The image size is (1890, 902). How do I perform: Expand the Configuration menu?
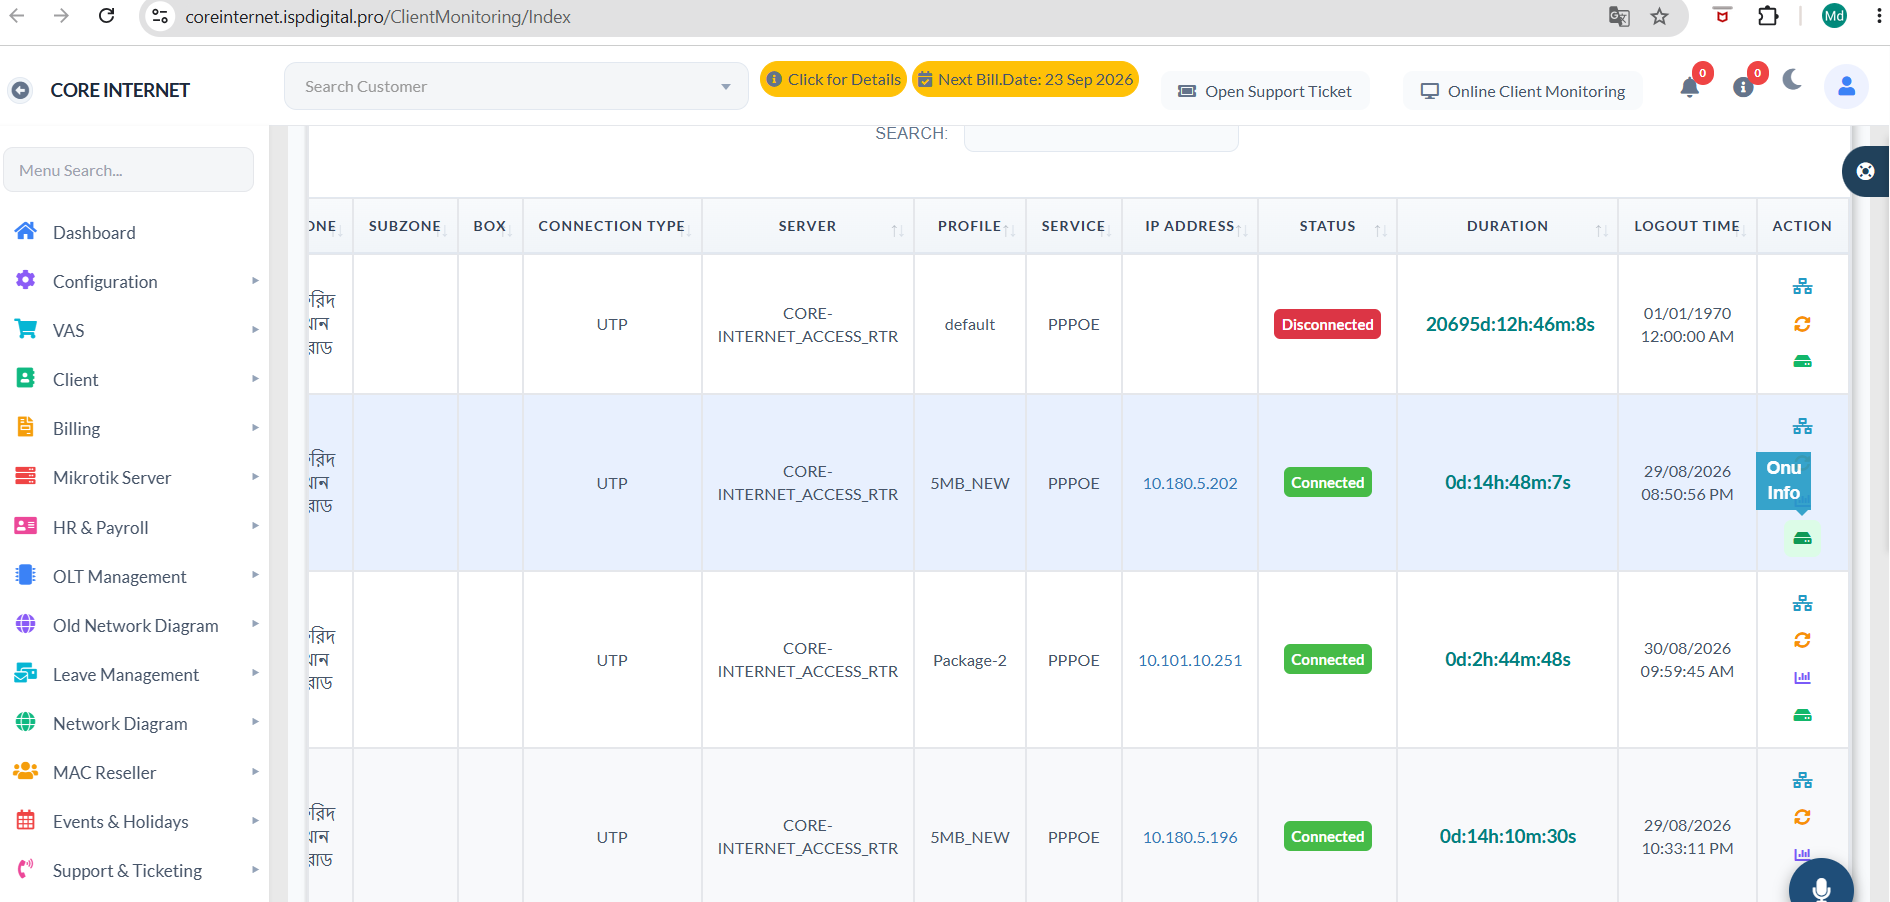pyautogui.click(x=136, y=282)
